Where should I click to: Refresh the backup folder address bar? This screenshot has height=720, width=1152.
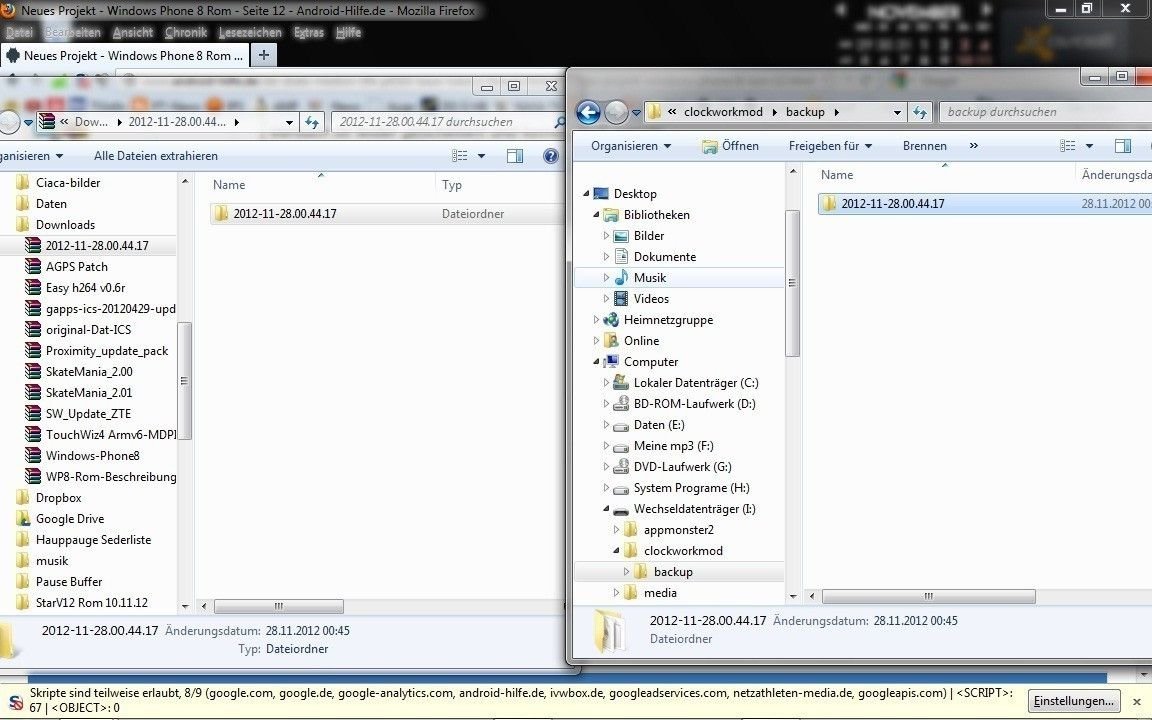point(920,112)
